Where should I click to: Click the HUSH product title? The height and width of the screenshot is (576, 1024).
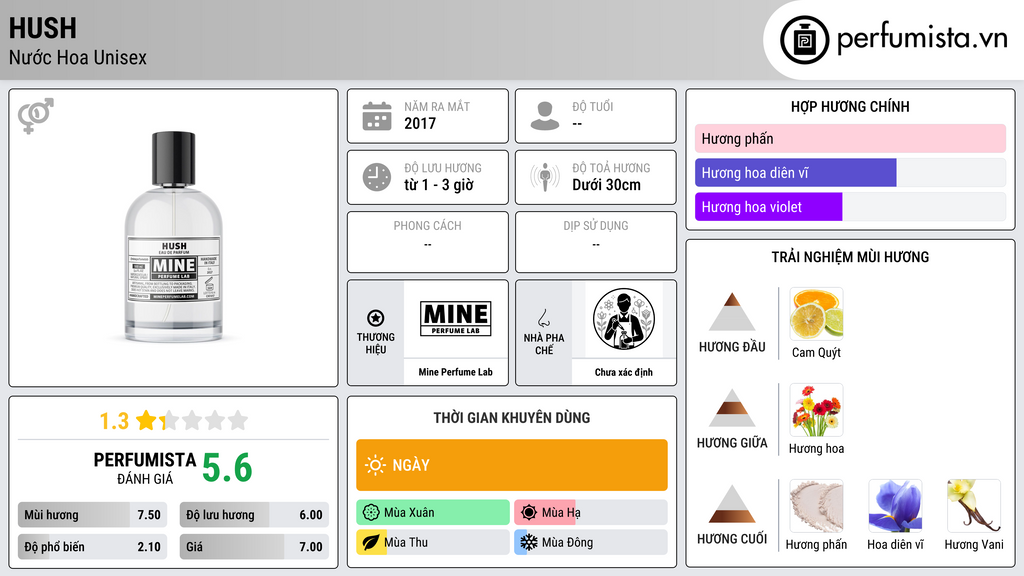click(x=42, y=28)
